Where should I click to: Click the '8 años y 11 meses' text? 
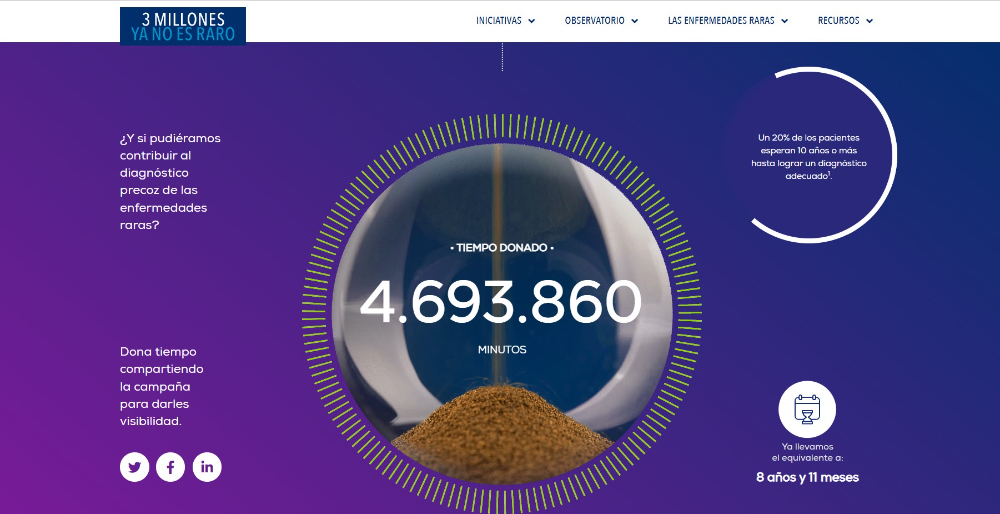coord(807,477)
